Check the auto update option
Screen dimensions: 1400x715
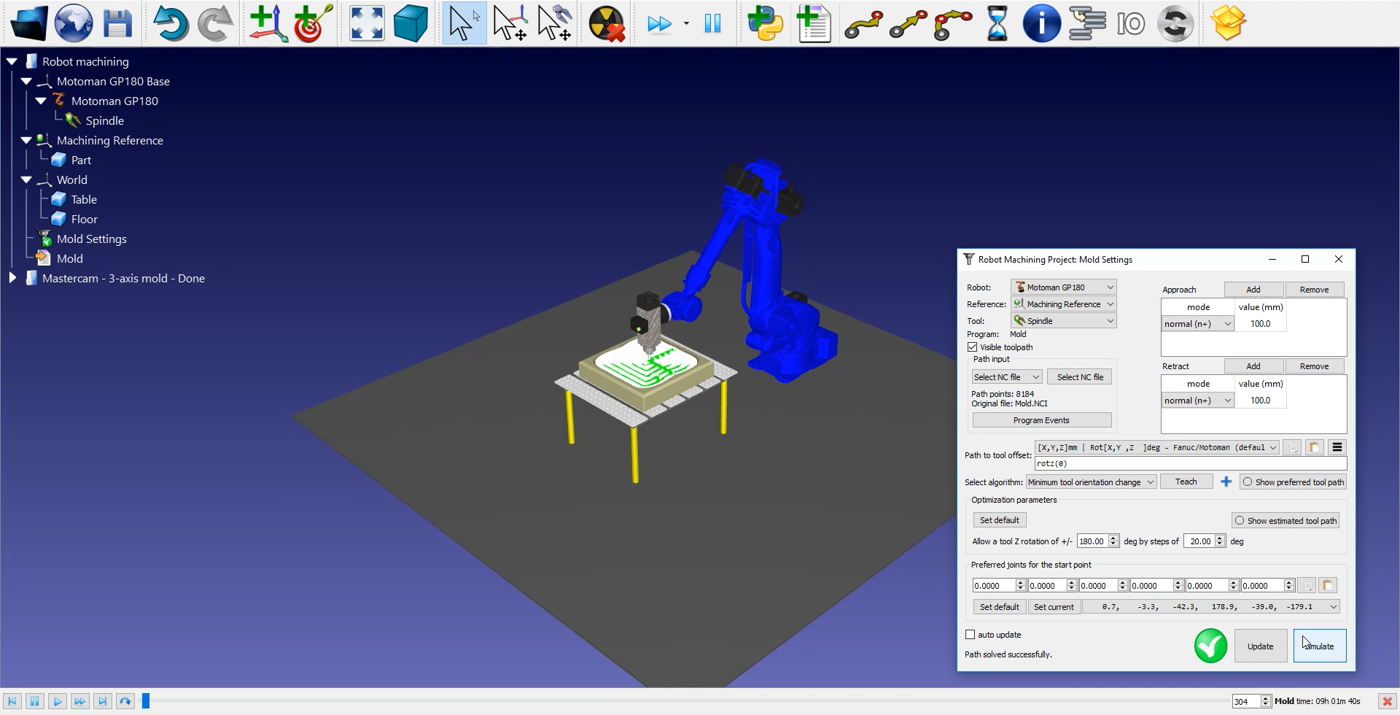click(970, 634)
